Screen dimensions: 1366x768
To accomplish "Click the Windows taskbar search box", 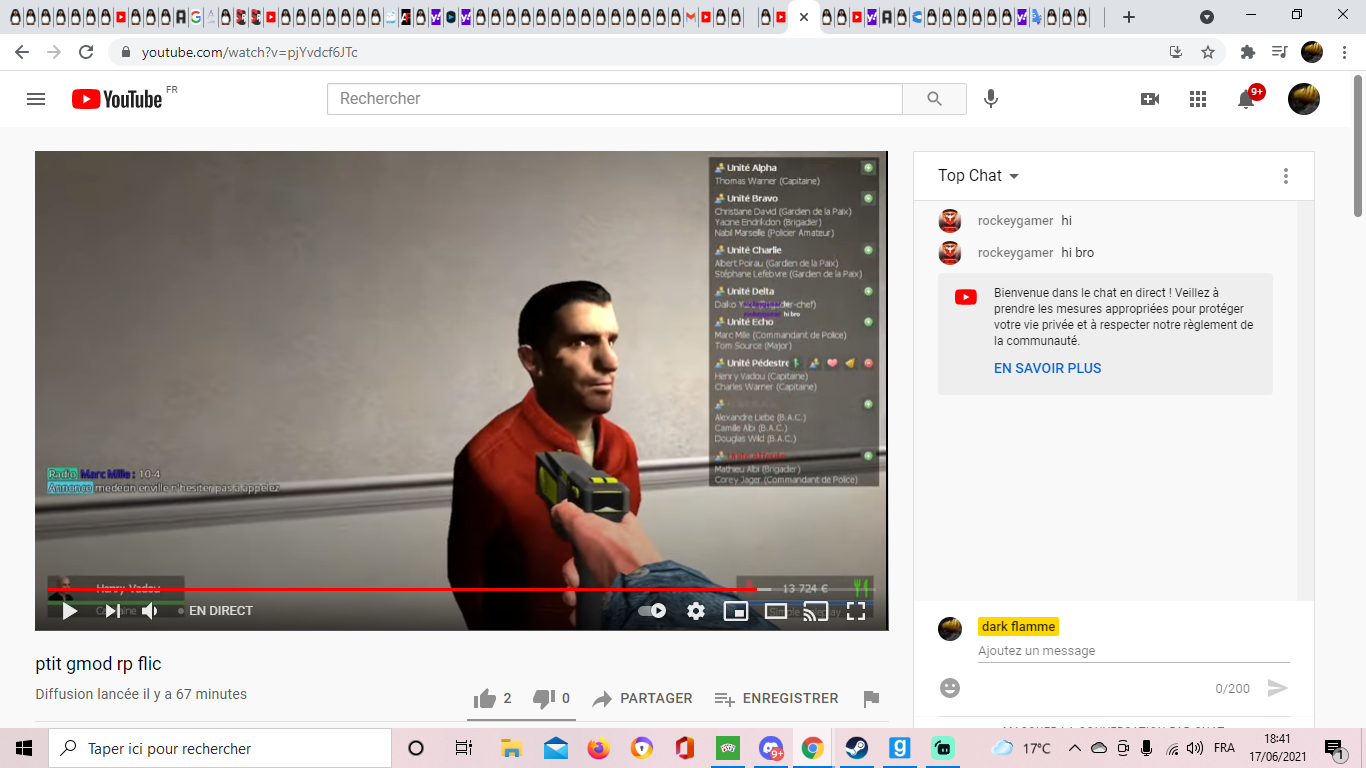I will [x=220, y=748].
